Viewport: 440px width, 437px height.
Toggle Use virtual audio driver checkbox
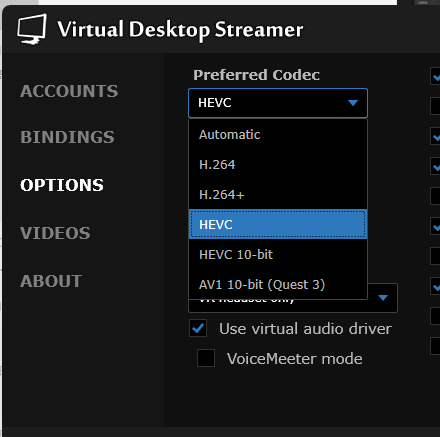[x=198, y=328]
